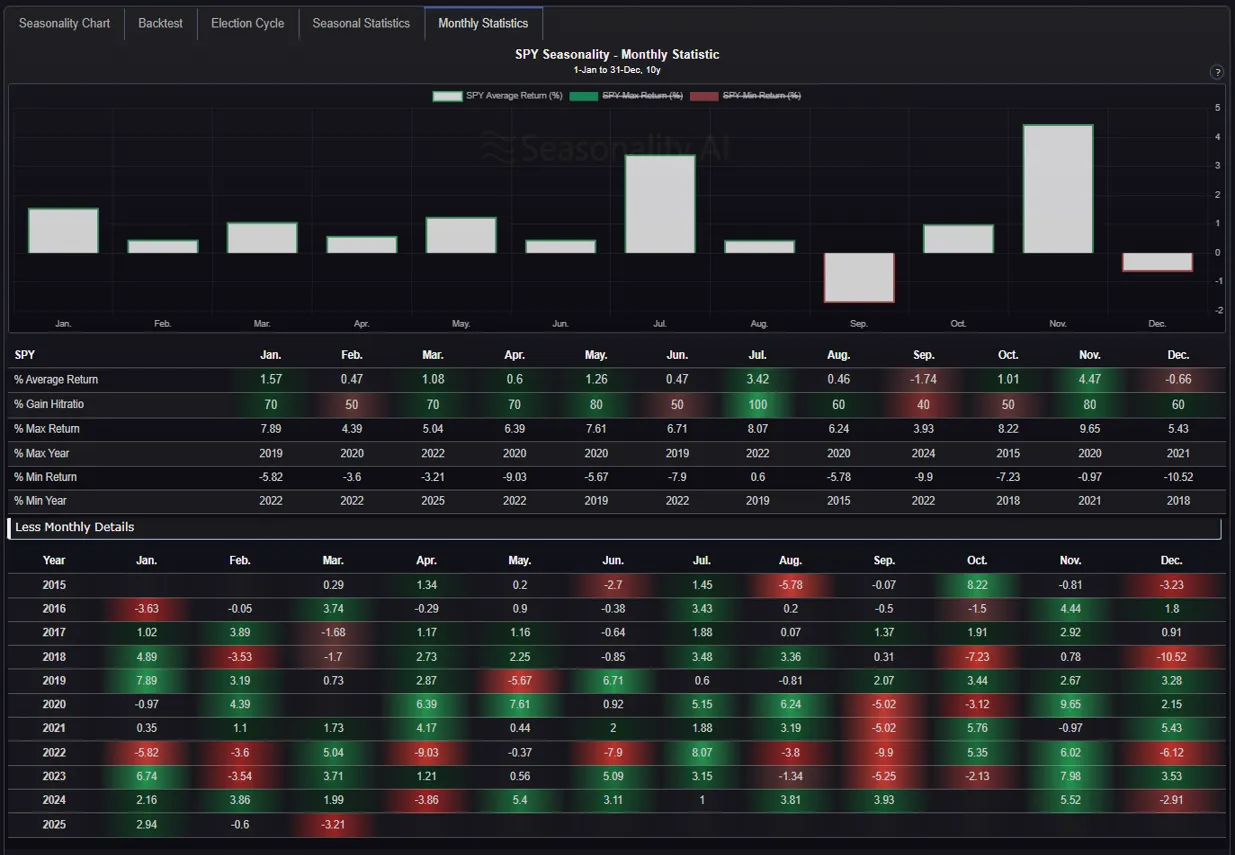Click the 2018 year row label

coord(54,657)
